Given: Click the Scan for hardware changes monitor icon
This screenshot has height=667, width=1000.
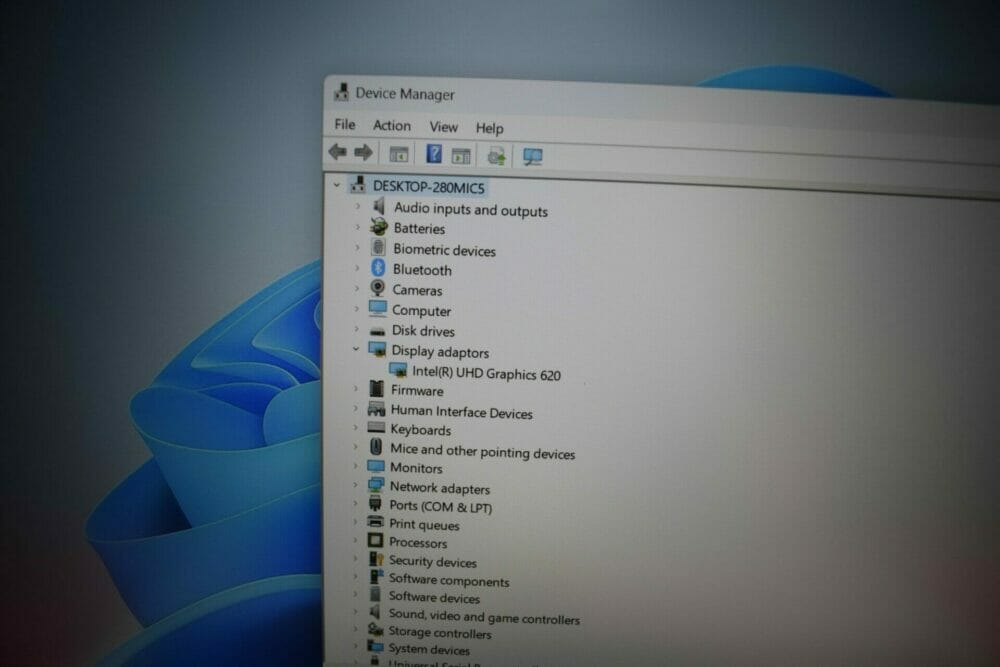Looking at the screenshot, I should [532, 157].
